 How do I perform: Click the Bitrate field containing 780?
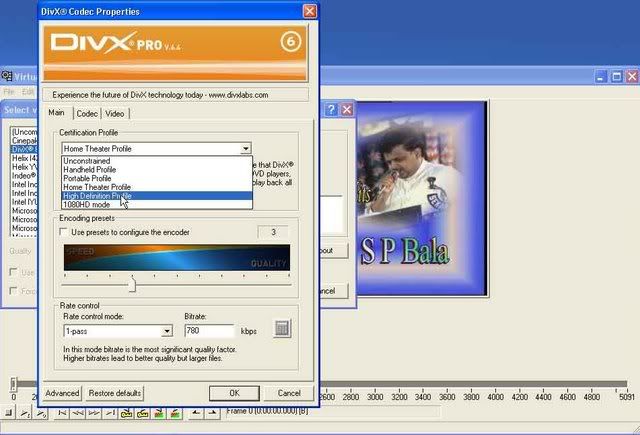(210, 331)
